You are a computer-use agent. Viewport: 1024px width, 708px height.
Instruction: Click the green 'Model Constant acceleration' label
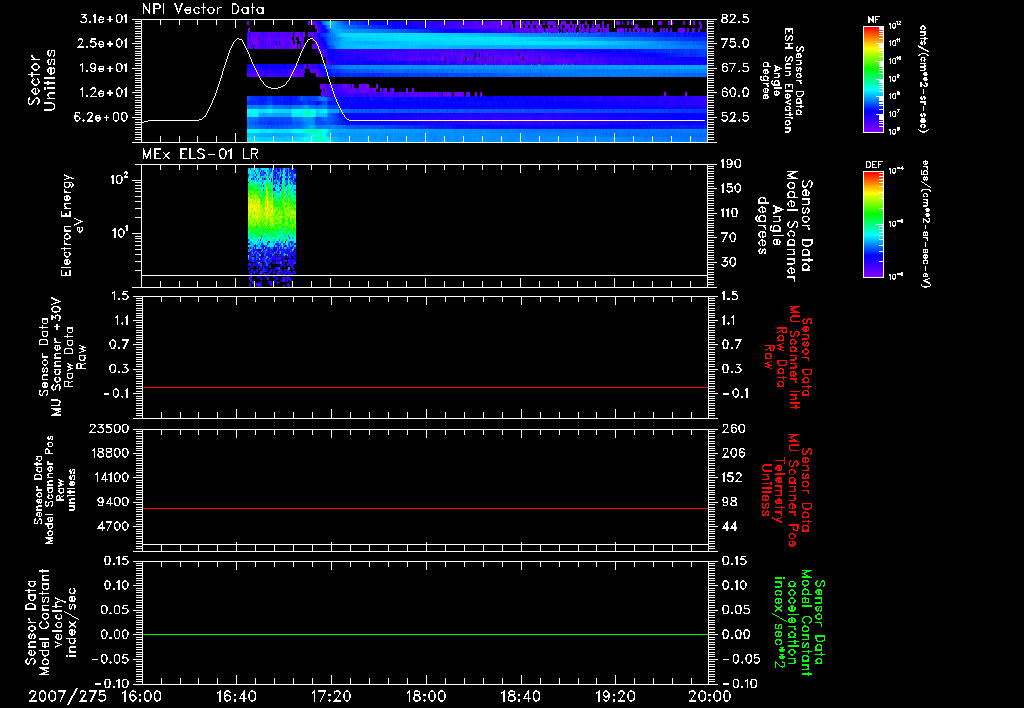click(799, 624)
